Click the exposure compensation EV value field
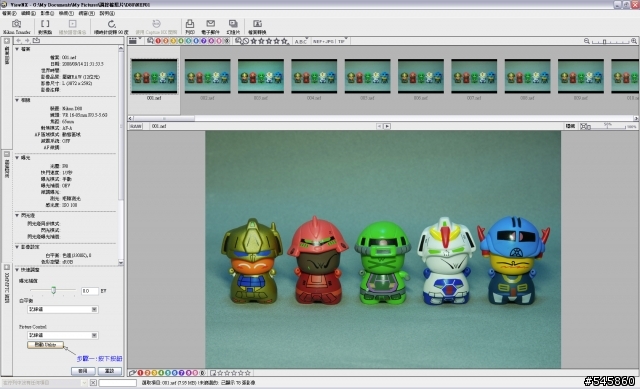640x389 pixels. coord(90,291)
